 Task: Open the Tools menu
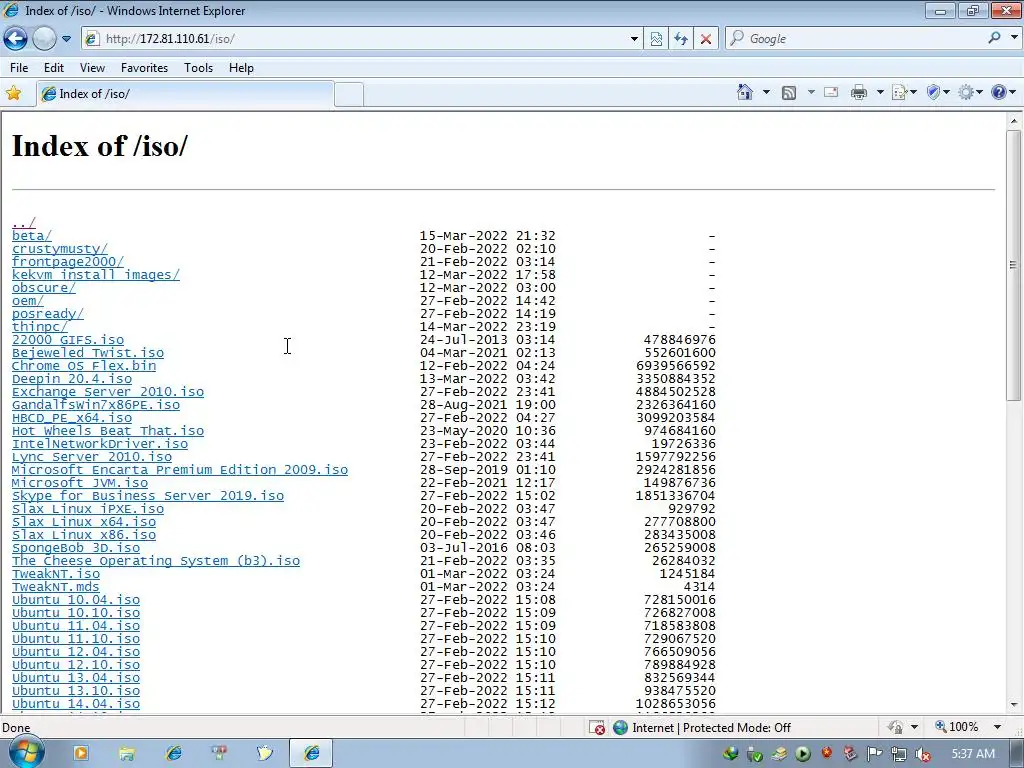pos(199,68)
